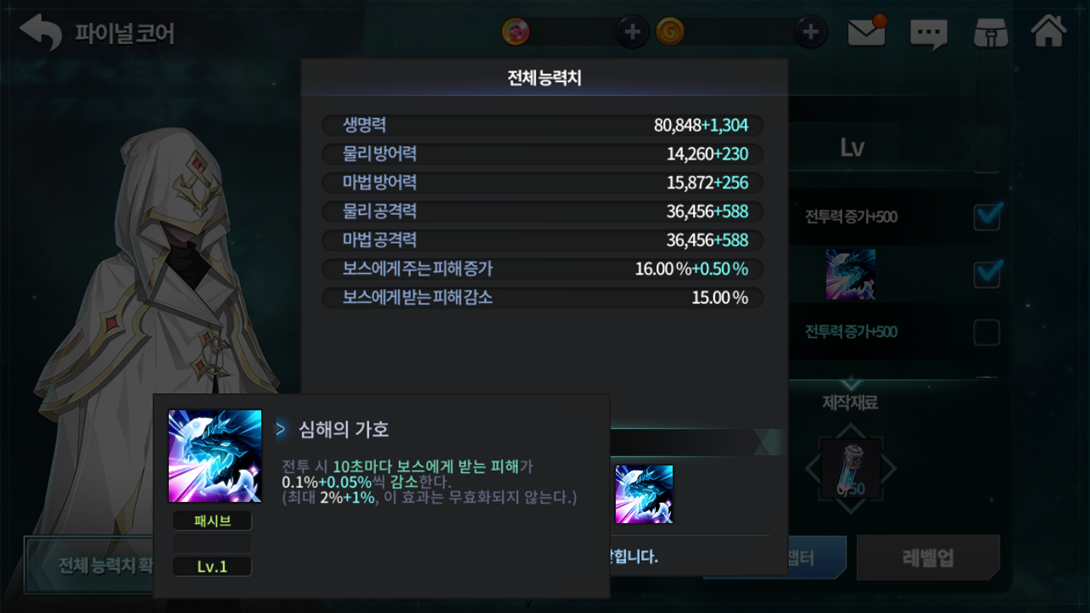1090x613 pixels.
Task: Toggle the checkbox beside the dragon skill icon
Action: click(x=987, y=273)
